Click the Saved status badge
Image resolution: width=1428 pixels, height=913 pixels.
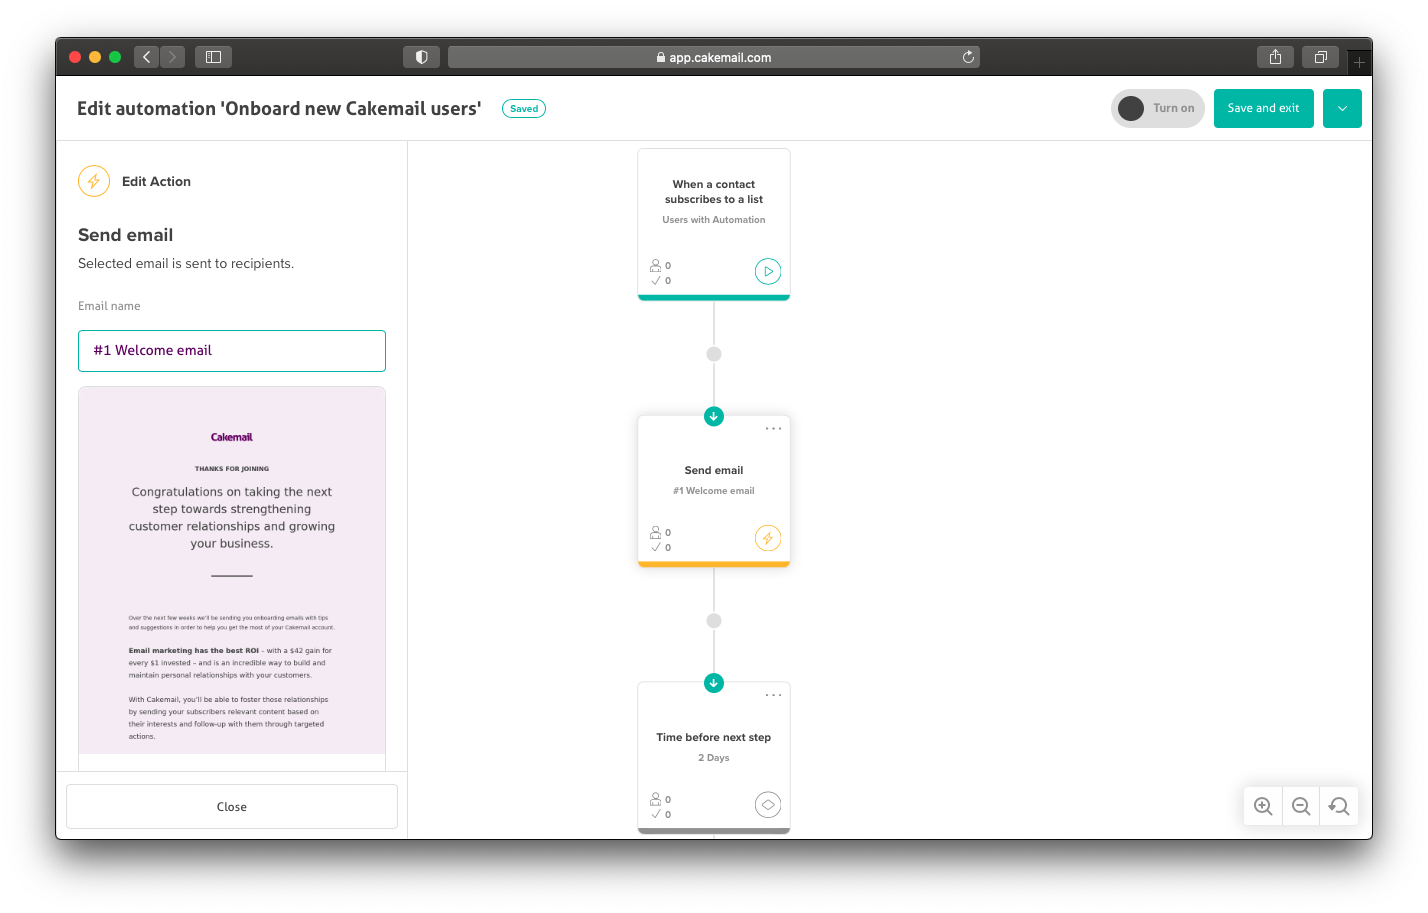point(524,109)
